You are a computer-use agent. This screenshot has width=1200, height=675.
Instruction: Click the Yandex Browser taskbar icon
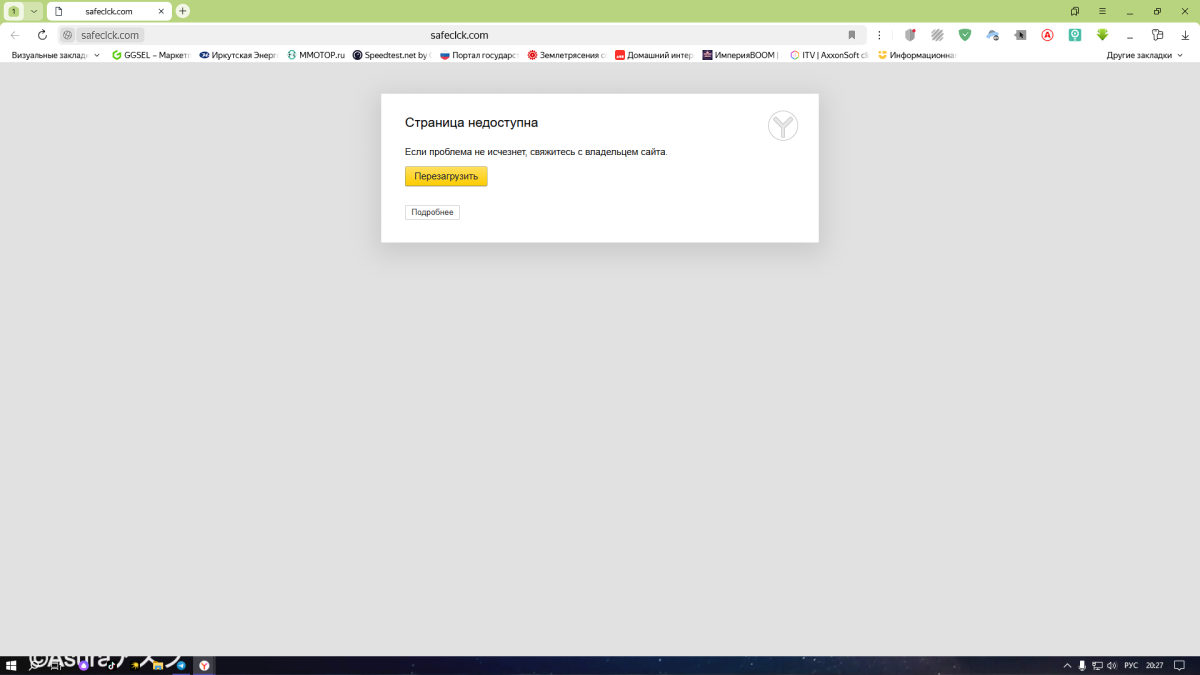204,665
